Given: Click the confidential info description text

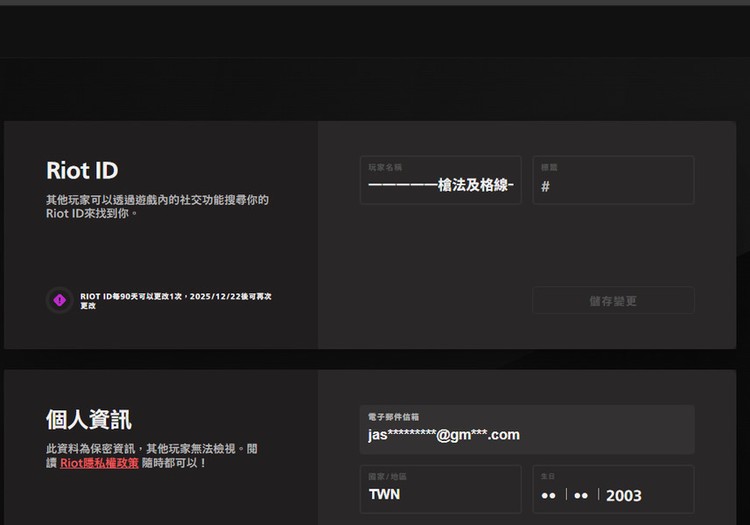Looking at the screenshot, I should tap(151, 456).
